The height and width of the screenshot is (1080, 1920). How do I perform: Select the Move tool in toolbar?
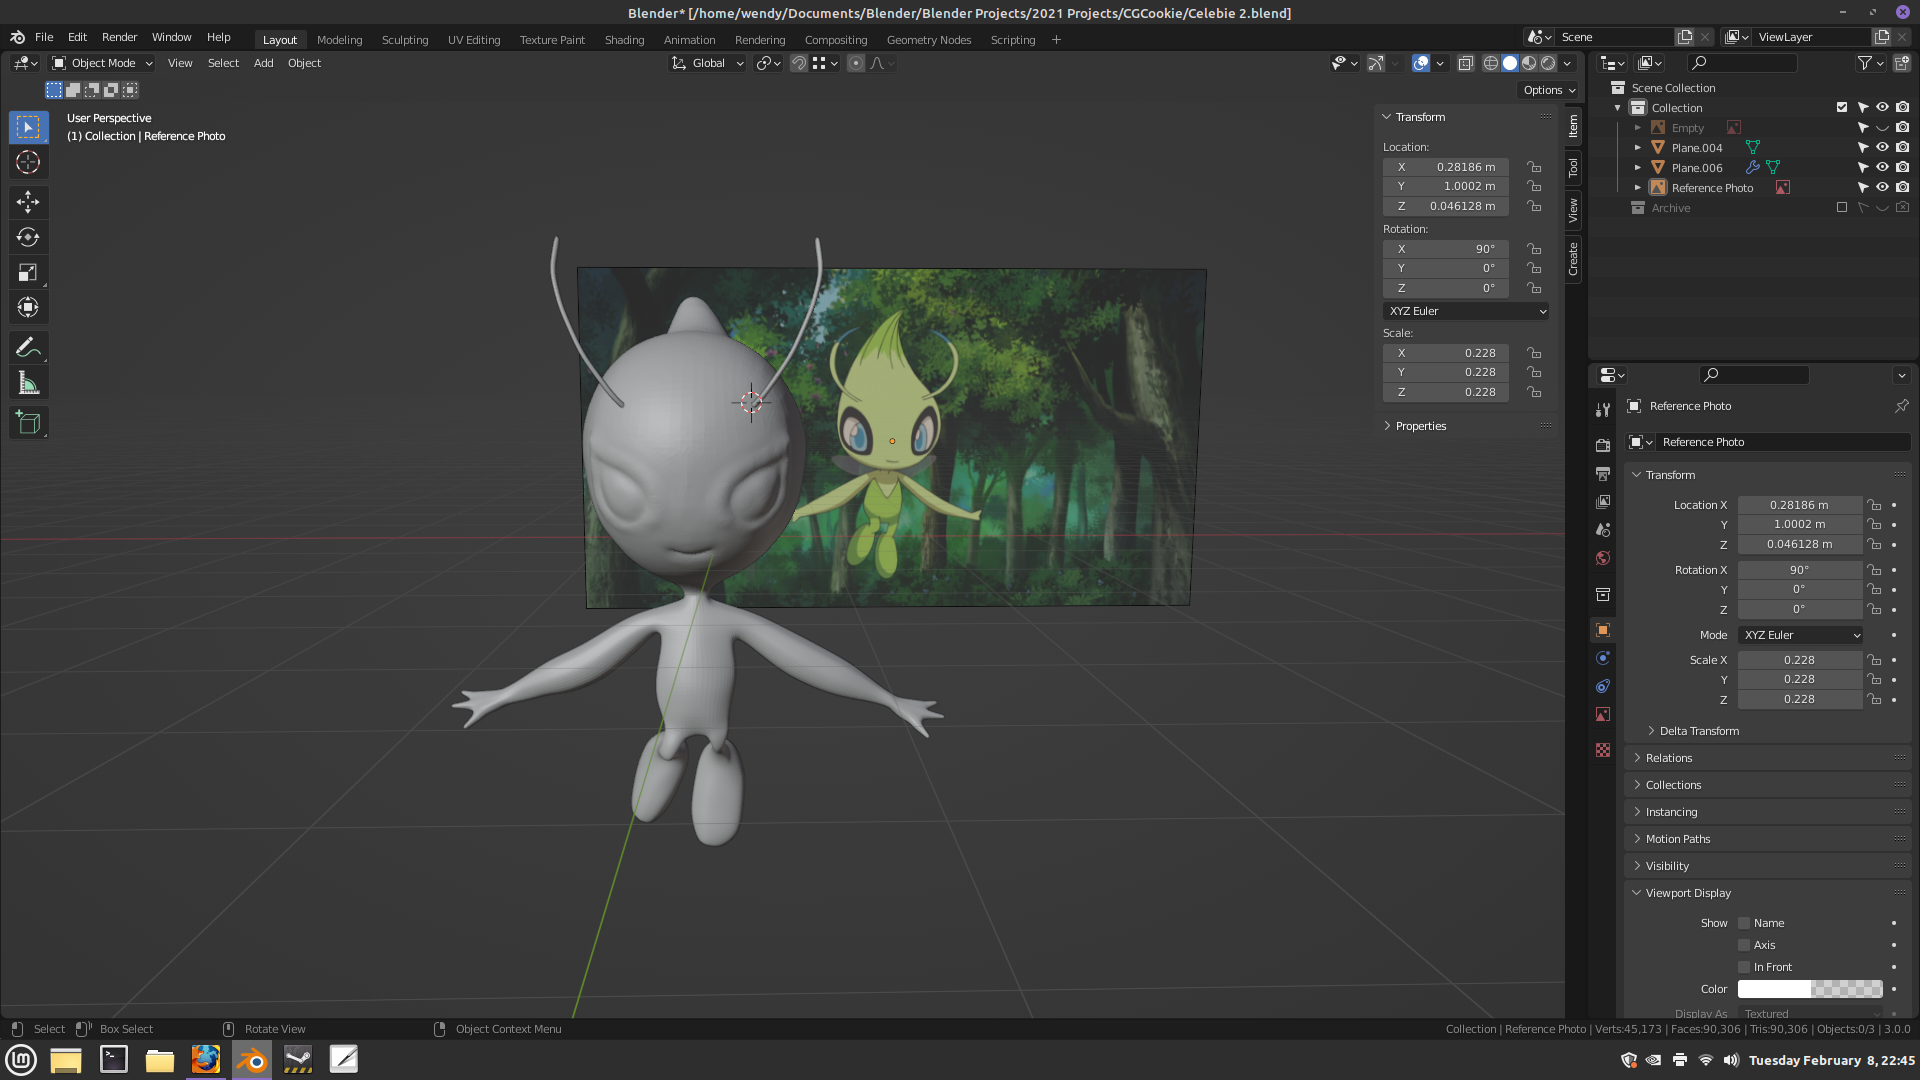pos(28,202)
